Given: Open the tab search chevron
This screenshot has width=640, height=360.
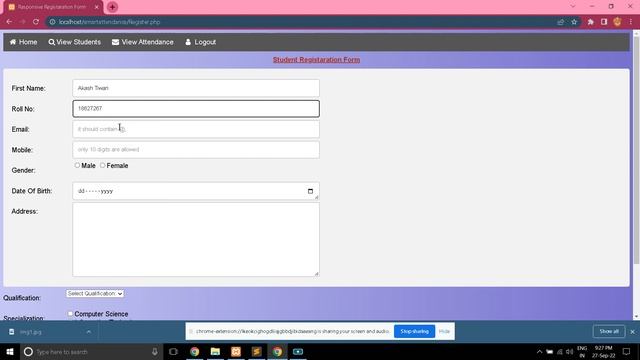Looking at the screenshot, I should (573, 7).
